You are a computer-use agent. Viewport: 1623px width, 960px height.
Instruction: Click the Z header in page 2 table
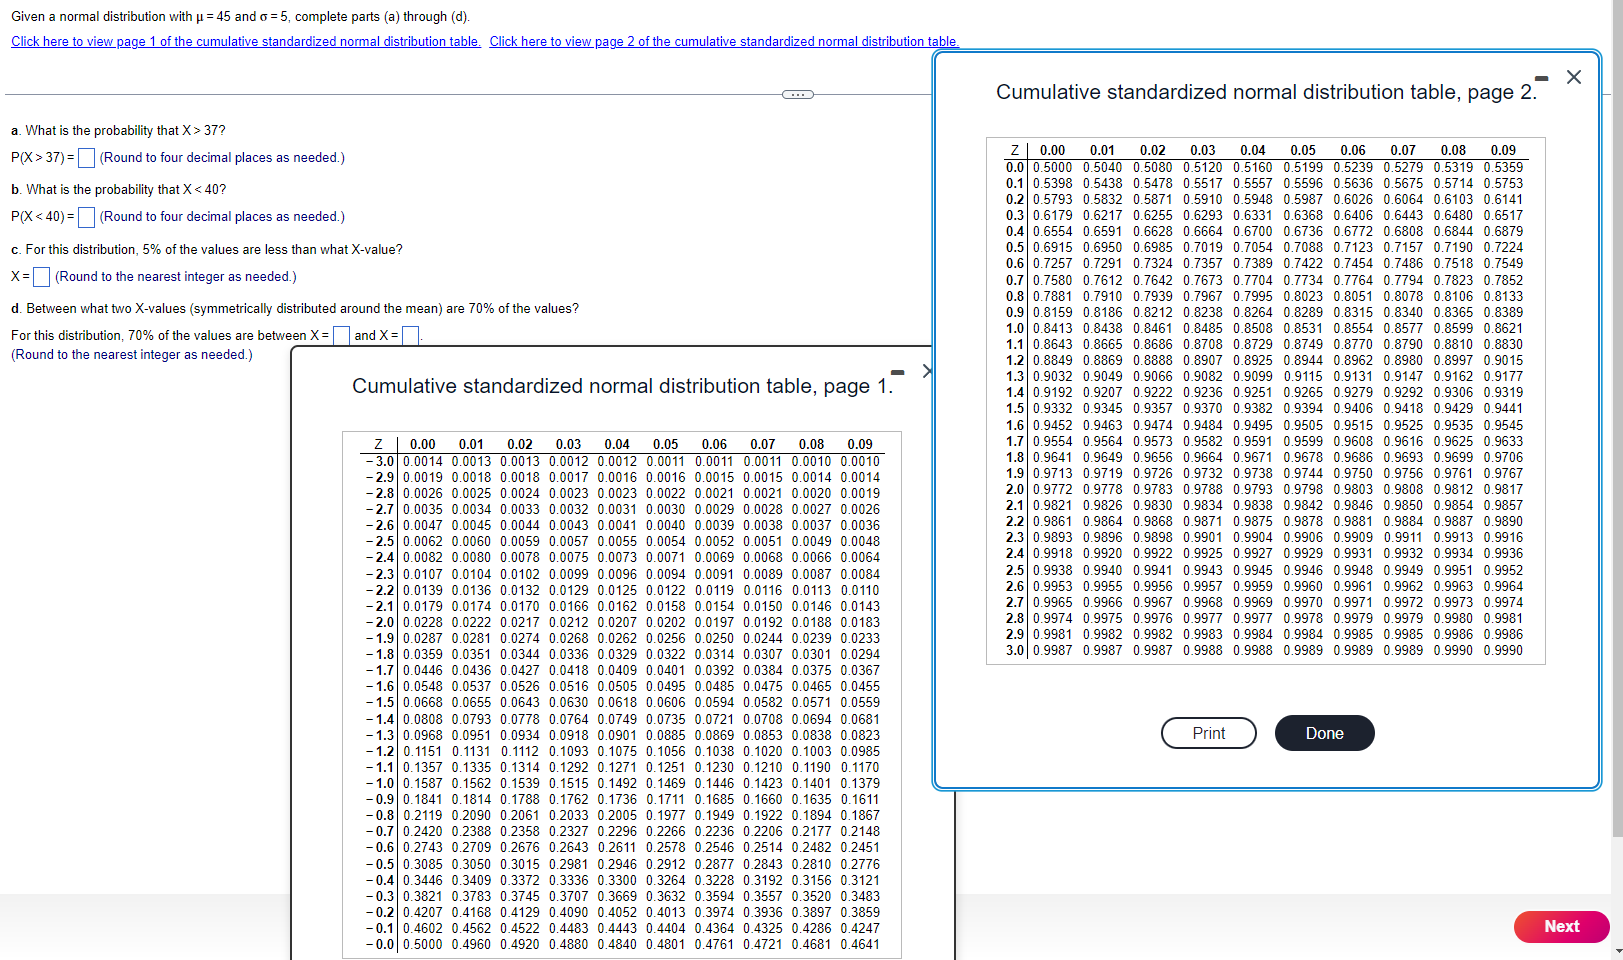pos(1015,150)
